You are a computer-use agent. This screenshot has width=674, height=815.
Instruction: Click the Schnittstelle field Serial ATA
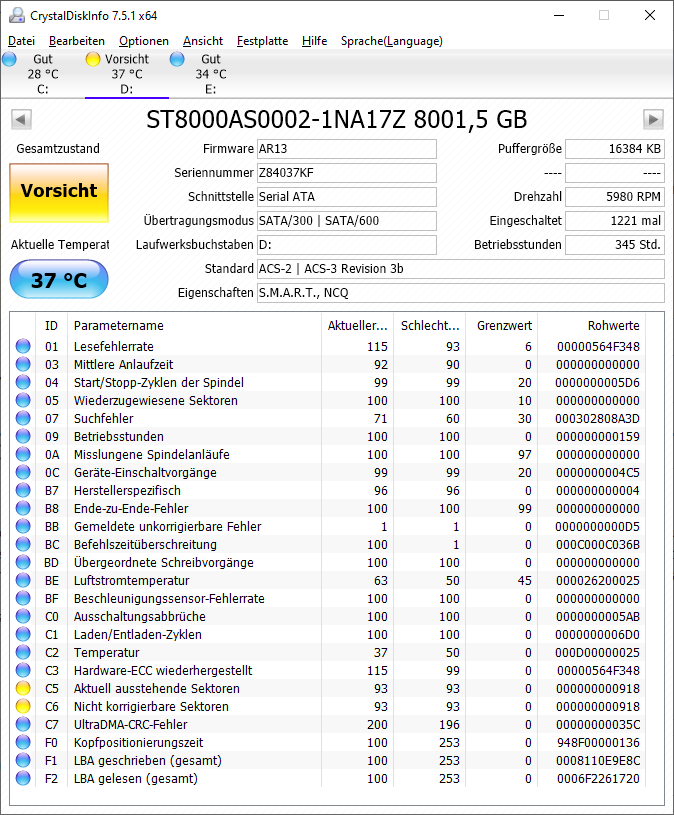point(347,196)
